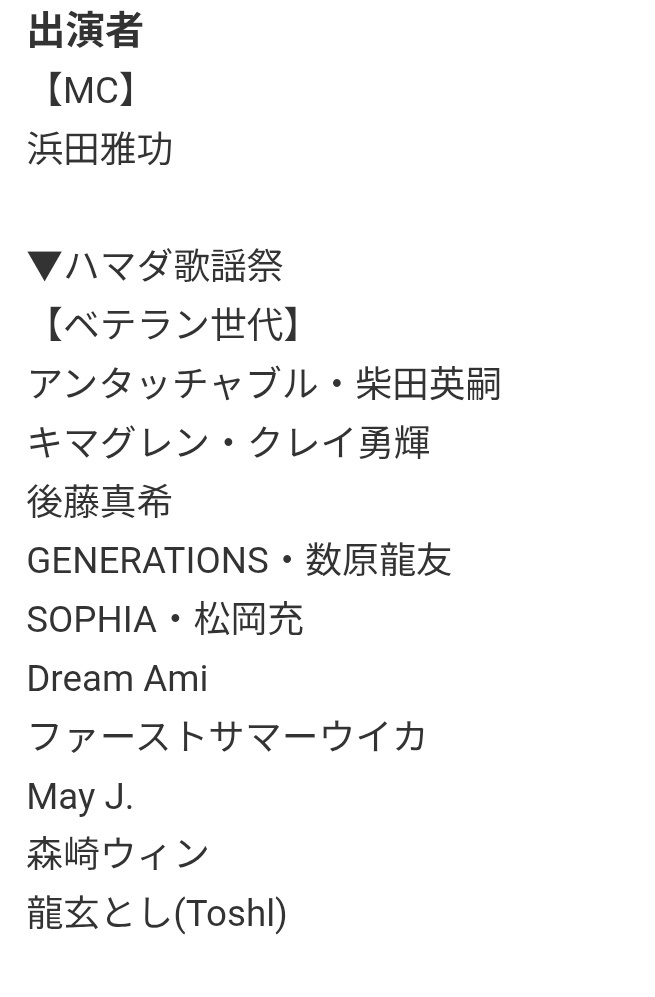This screenshot has width=655, height=997.
Task: Click キマグレン・クレイ勇輝 entry
Action: click(229, 443)
